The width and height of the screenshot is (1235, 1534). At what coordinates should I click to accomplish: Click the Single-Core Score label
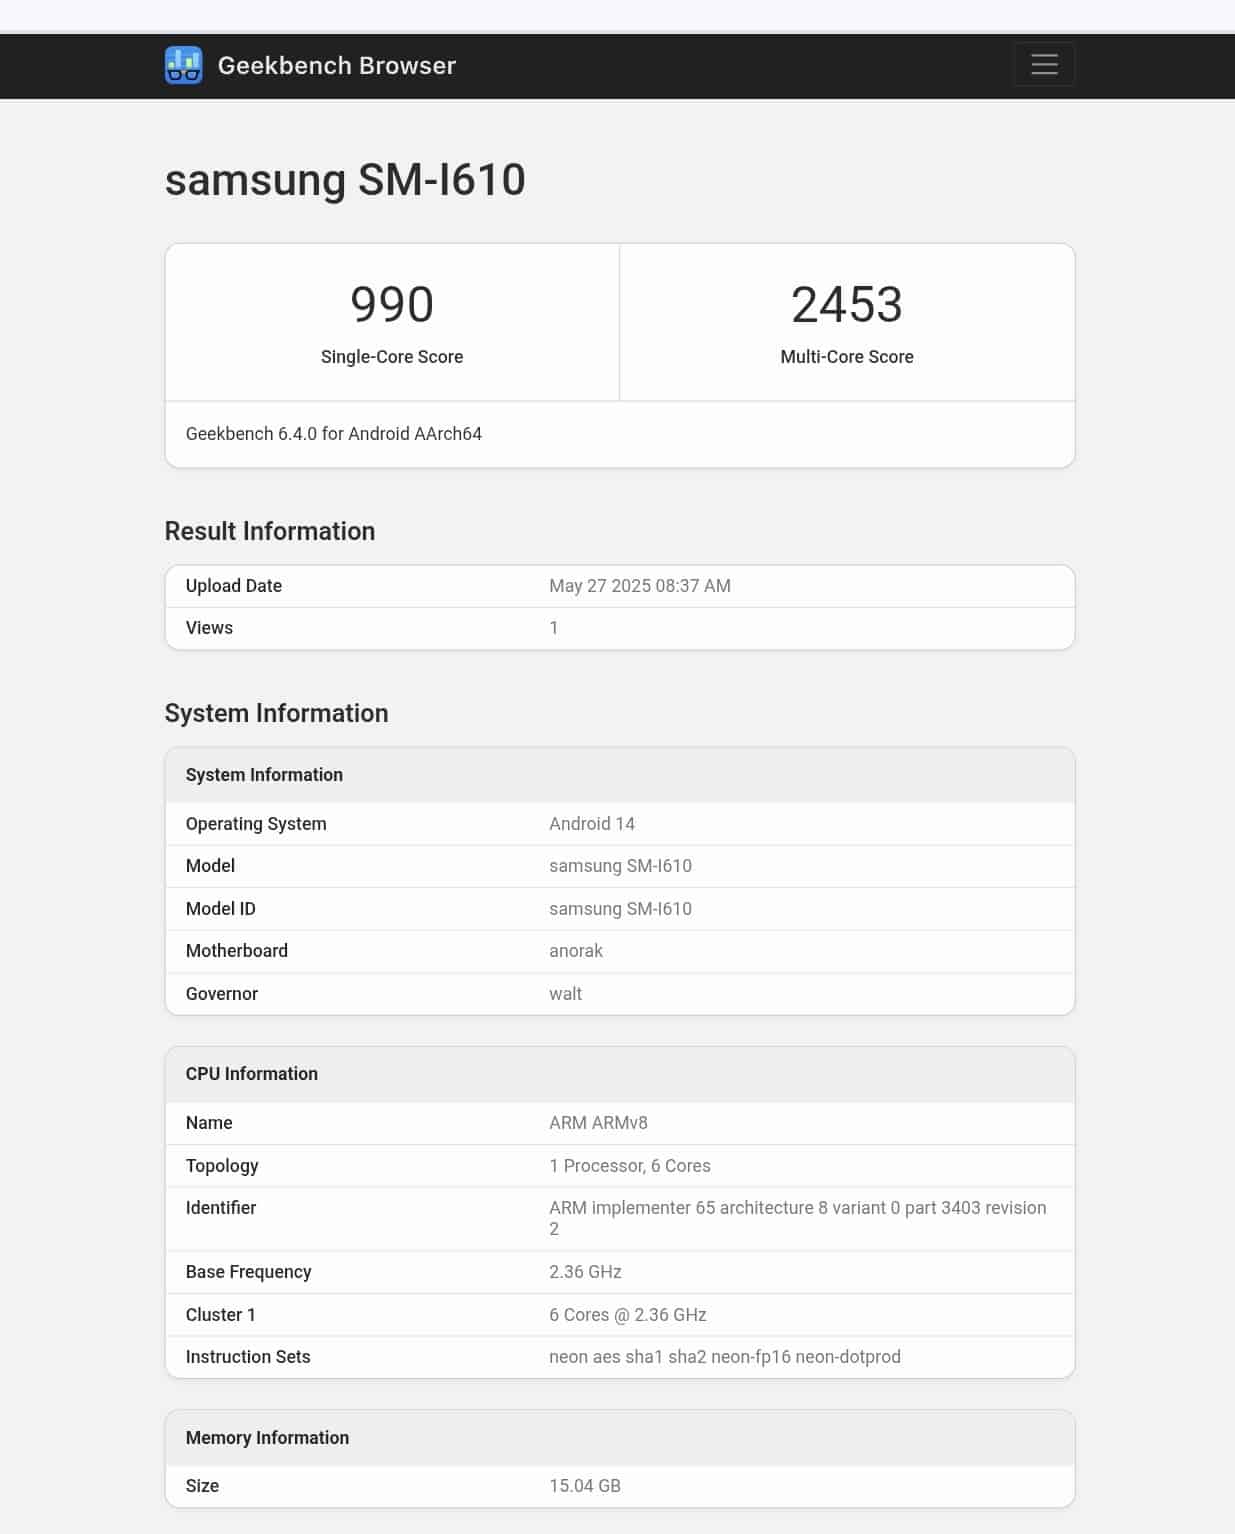(392, 357)
